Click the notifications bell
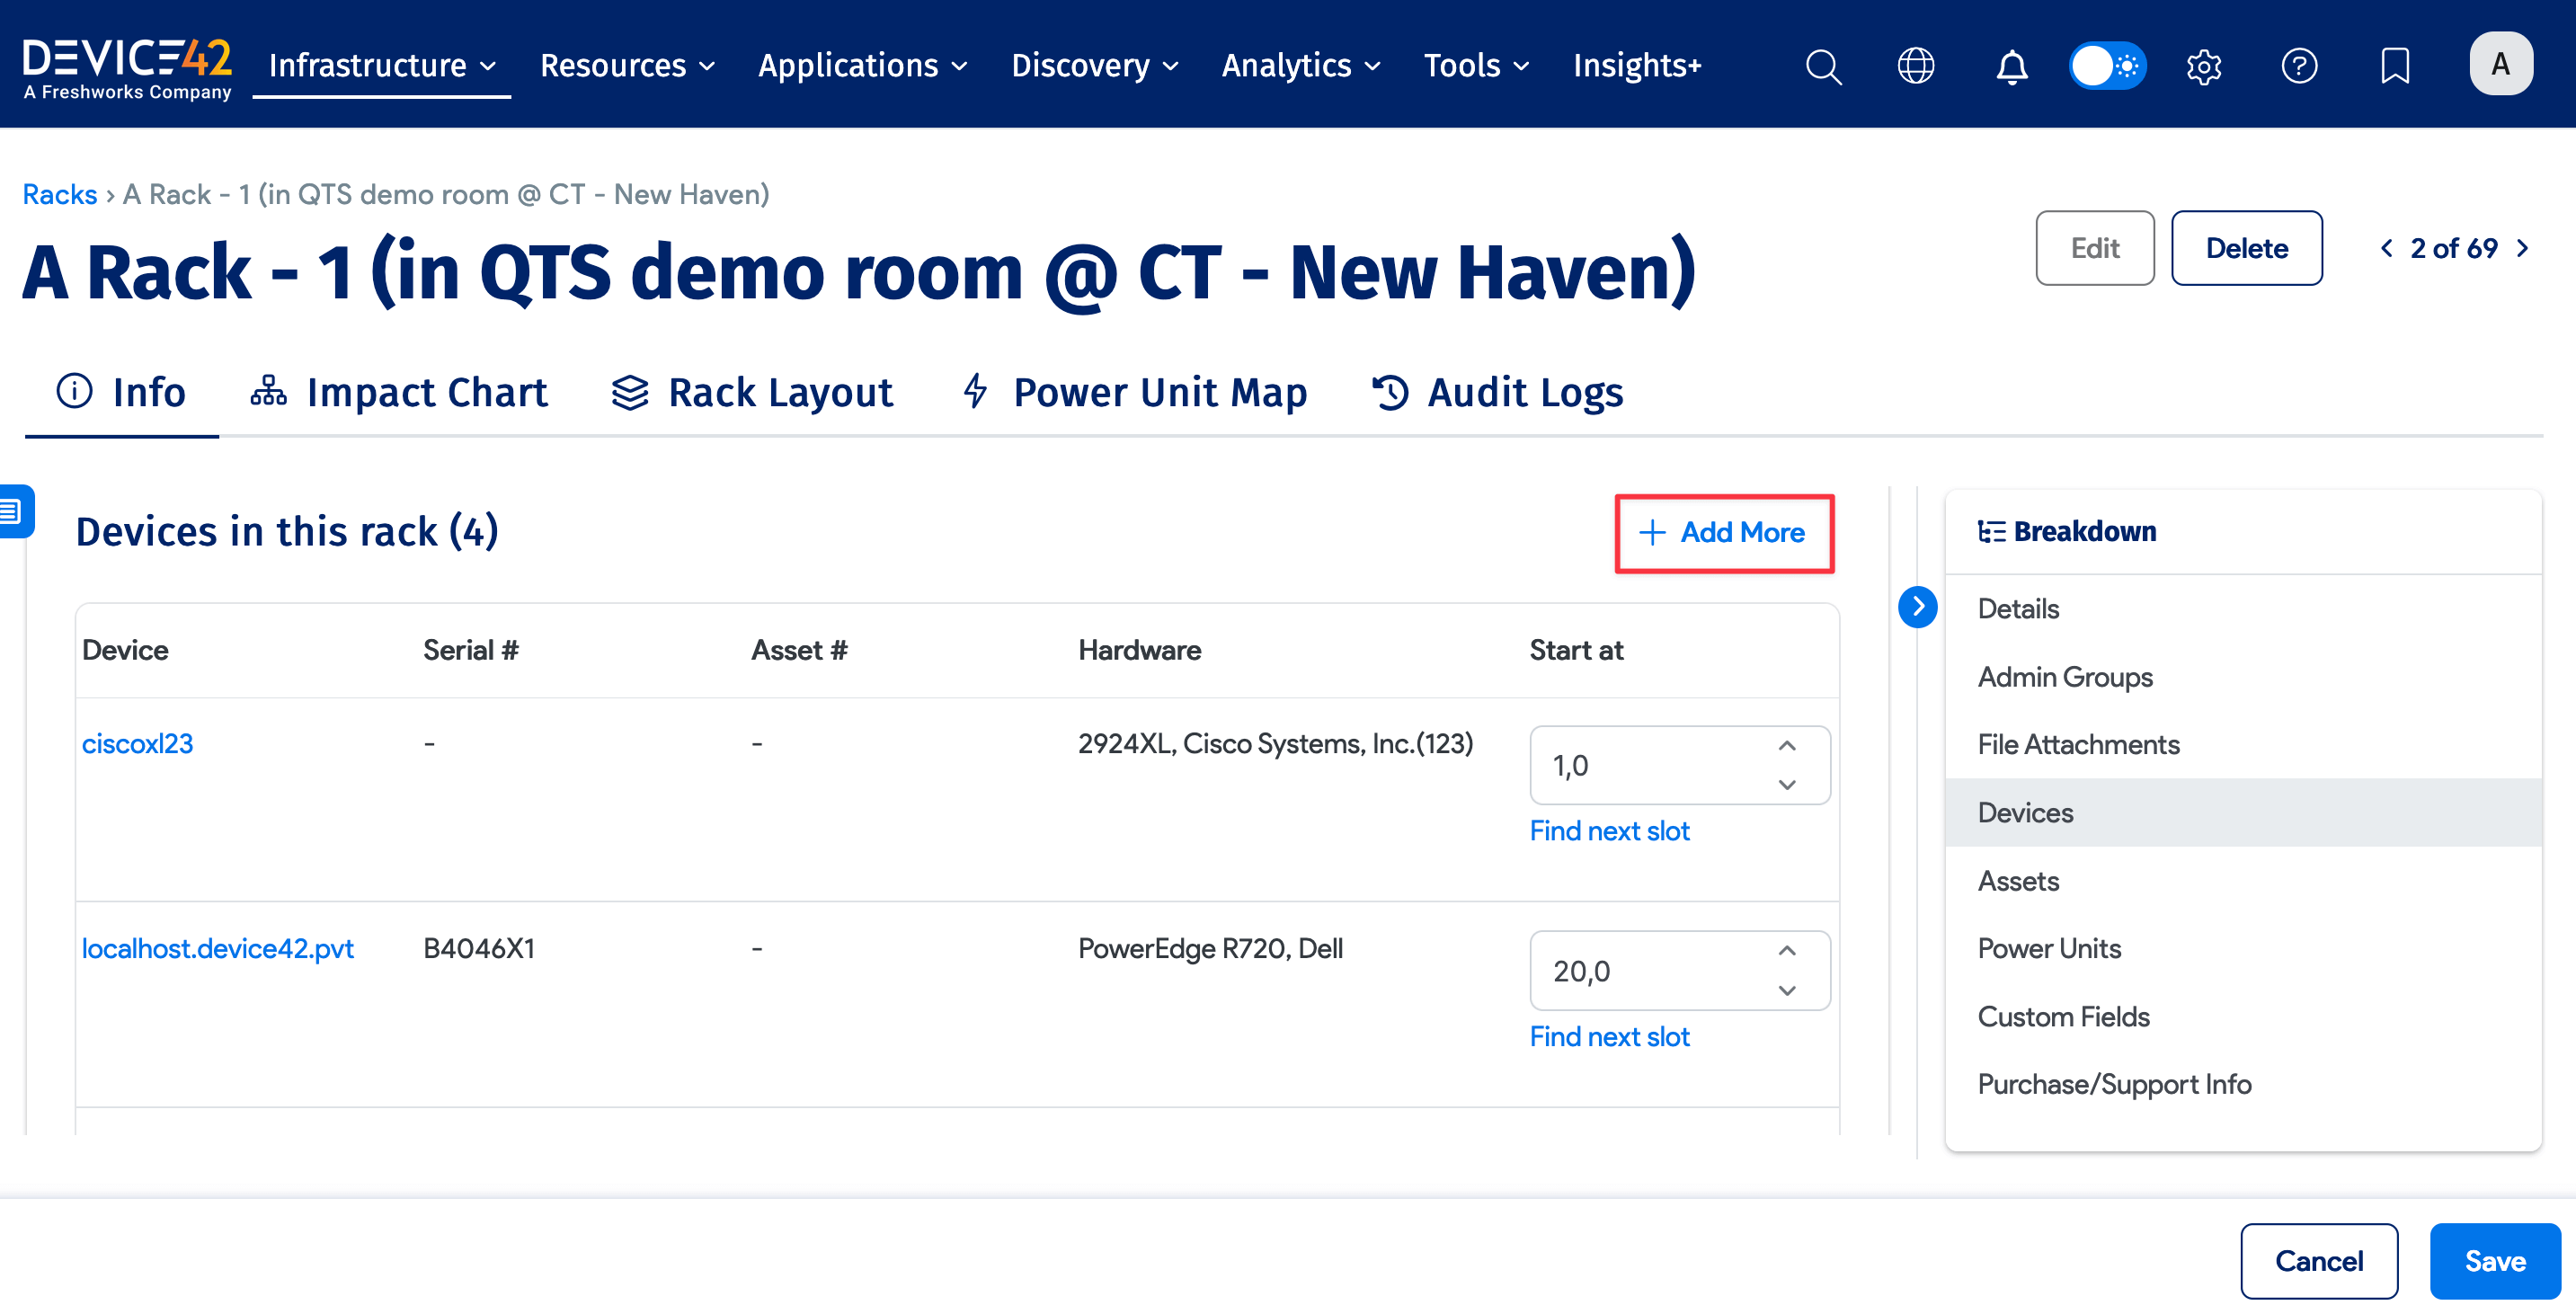Image resolution: width=2576 pixels, height=1314 pixels. [2011, 65]
